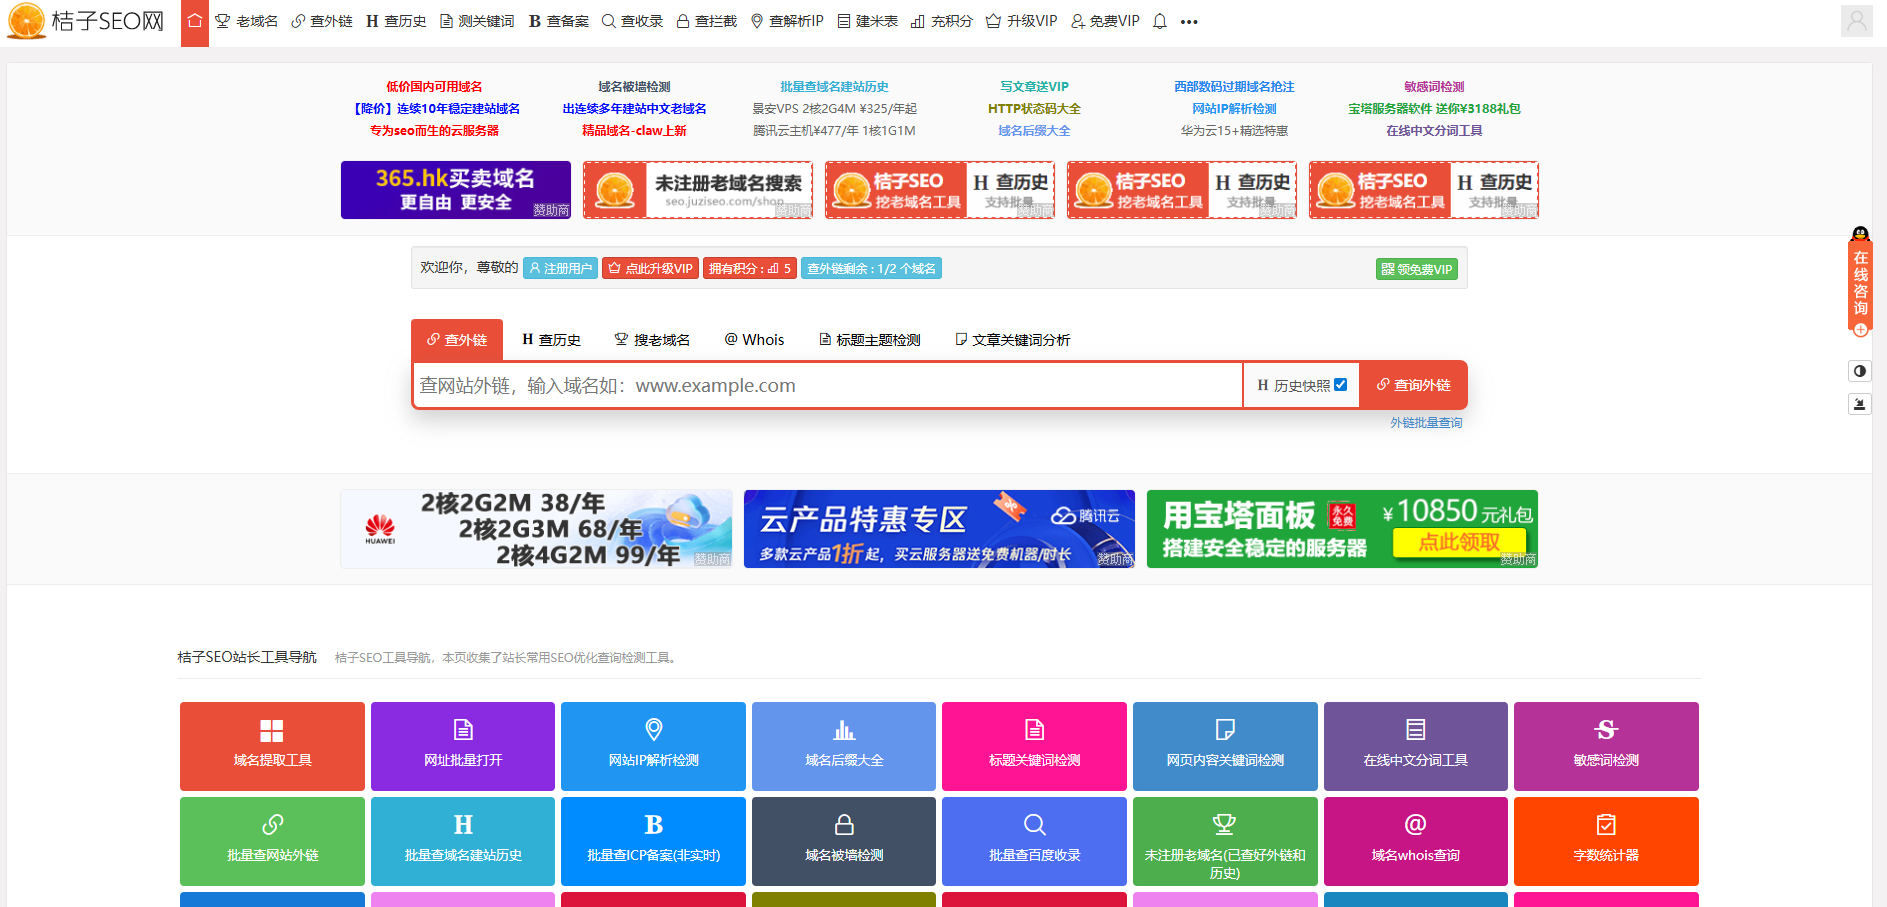
Task: Open the 外链批量查询 link
Action: click(x=1426, y=423)
